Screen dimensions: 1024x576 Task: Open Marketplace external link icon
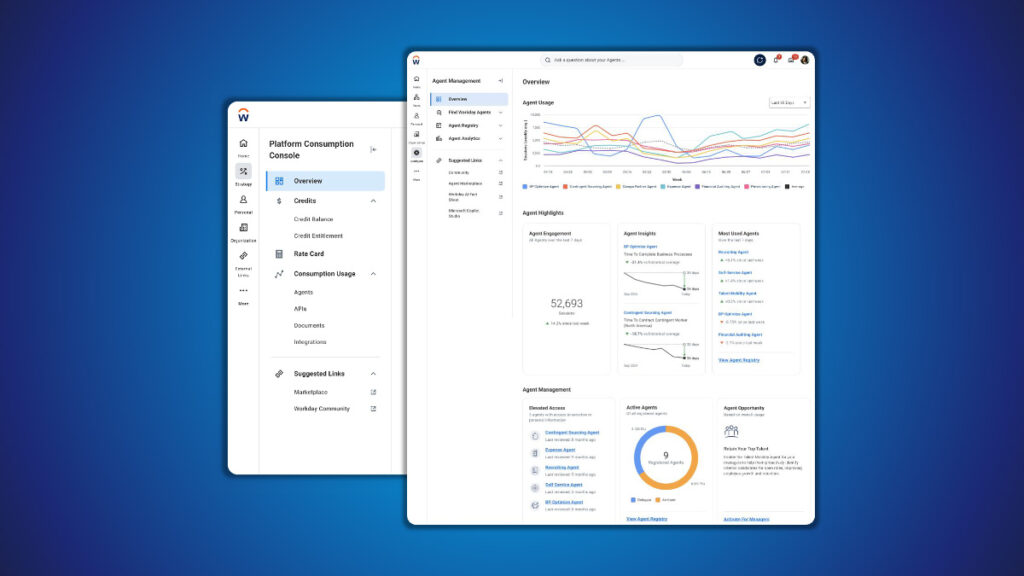tap(374, 392)
